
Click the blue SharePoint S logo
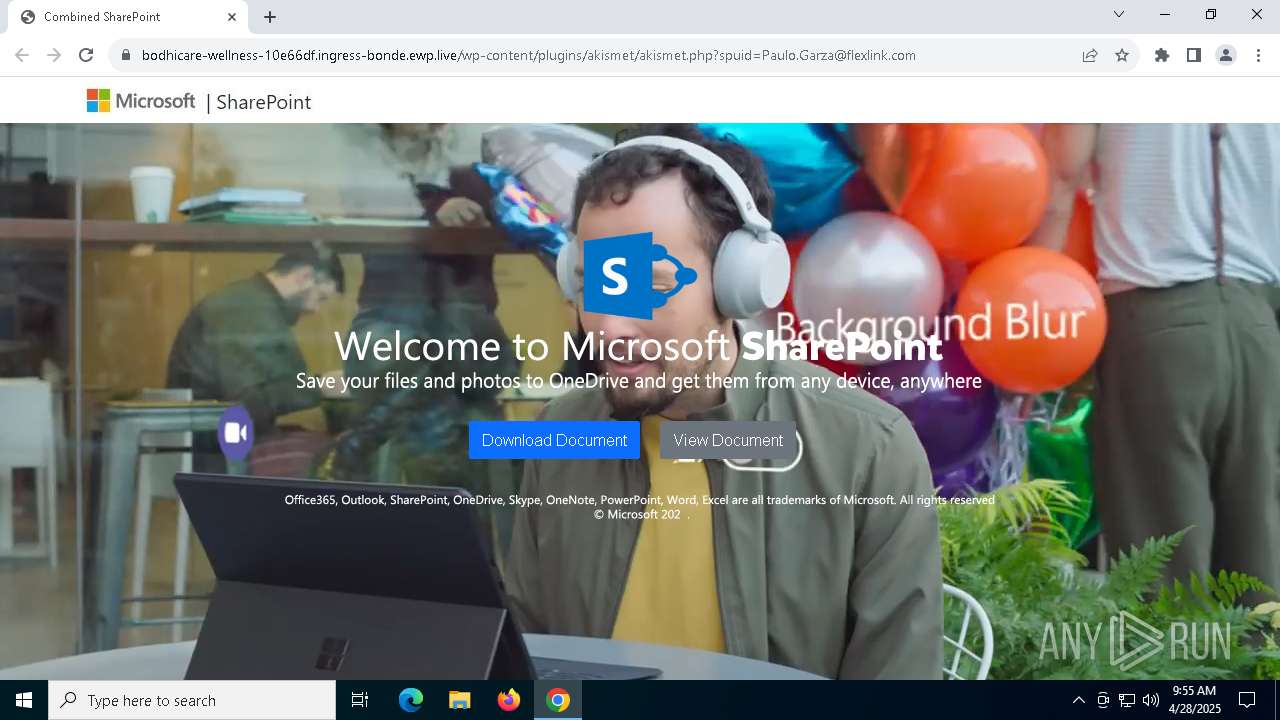coord(640,275)
